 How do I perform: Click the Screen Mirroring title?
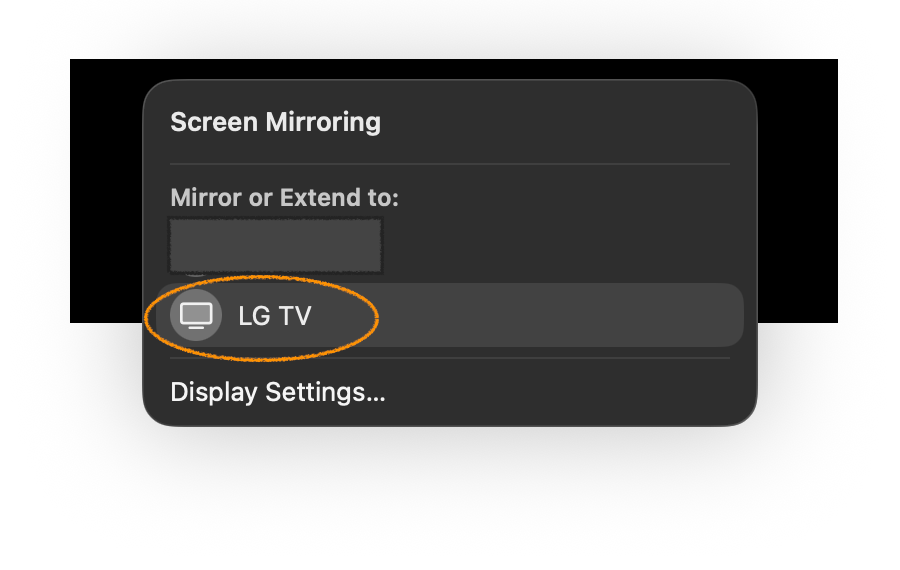click(x=275, y=123)
